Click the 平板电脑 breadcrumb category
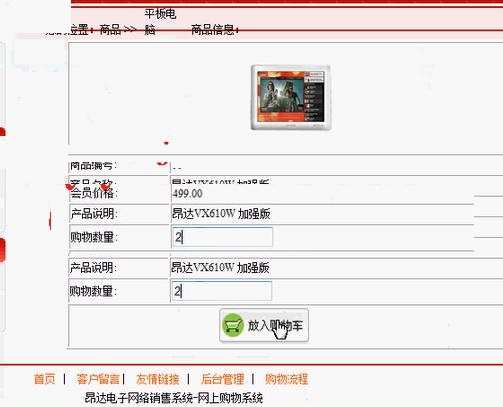Image resolution: width=503 pixels, height=407 pixels. [x=160, y=22]
